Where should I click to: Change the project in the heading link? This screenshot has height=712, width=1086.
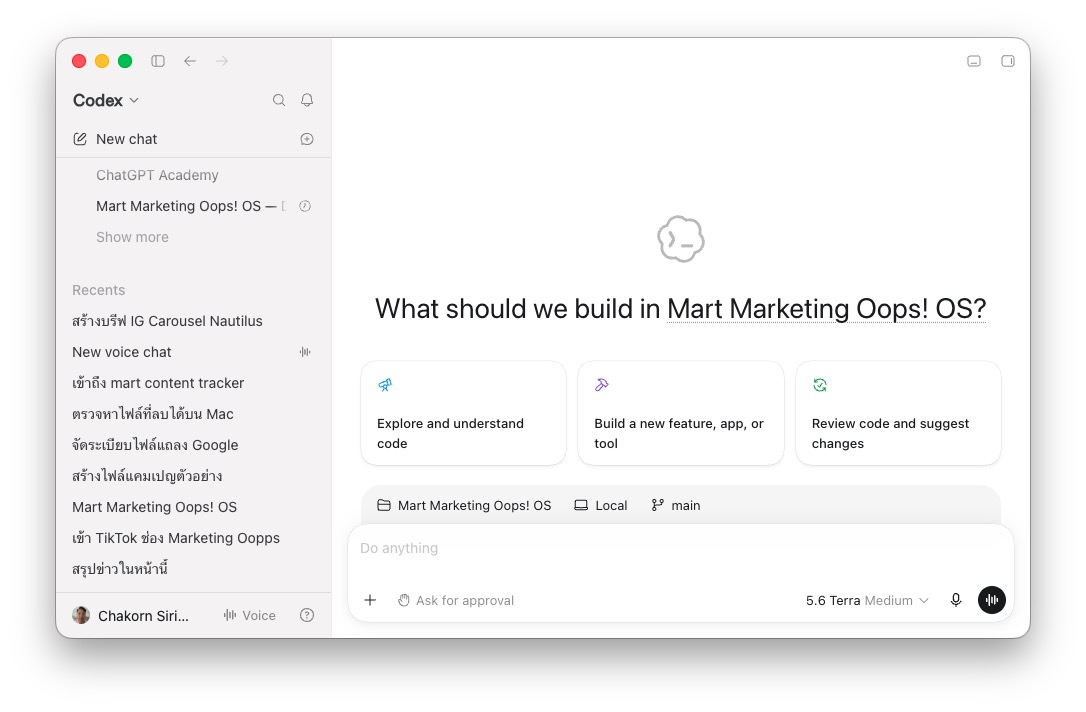(x=826, y=309)
